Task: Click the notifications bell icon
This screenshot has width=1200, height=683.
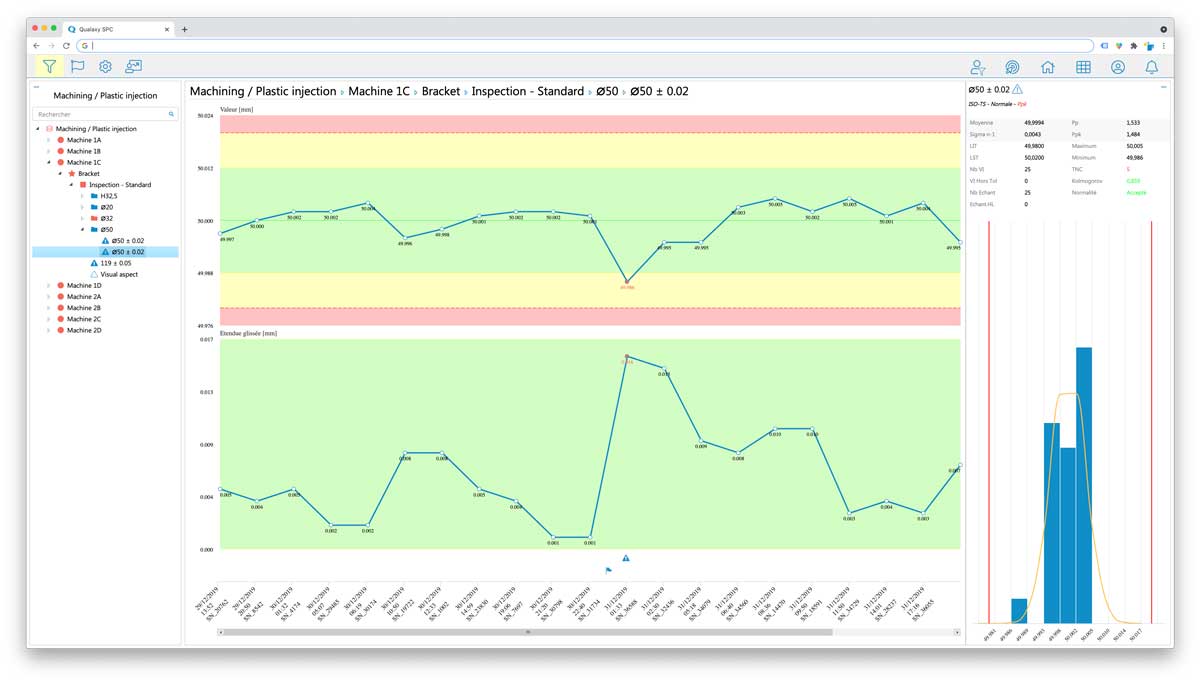Action: click(x=1152, y=67)
